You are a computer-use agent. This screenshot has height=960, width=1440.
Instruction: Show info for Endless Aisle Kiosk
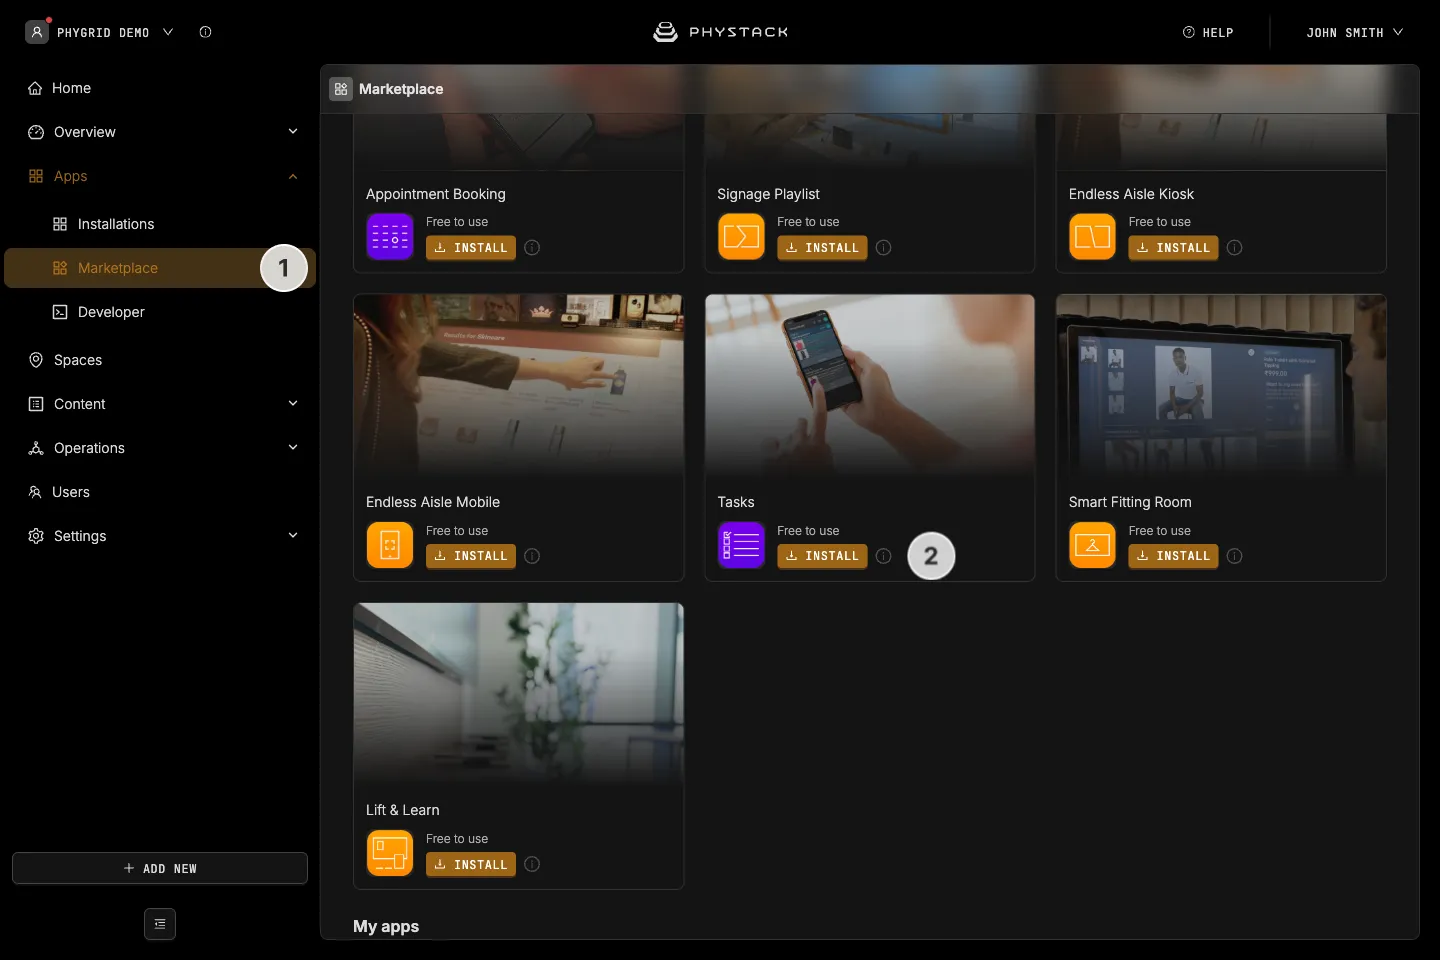click(1235, 248)
